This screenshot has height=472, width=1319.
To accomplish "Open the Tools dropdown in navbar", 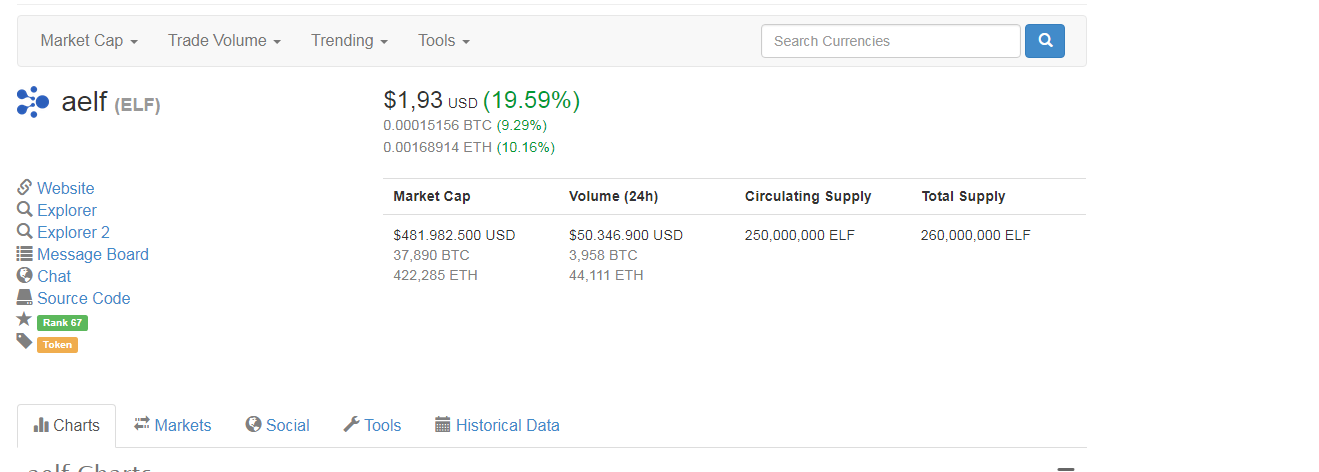I will tap(444, 41).
